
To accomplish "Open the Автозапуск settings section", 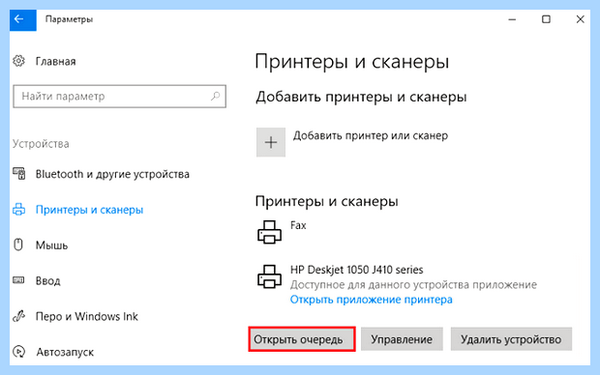I will click(65, 352).
